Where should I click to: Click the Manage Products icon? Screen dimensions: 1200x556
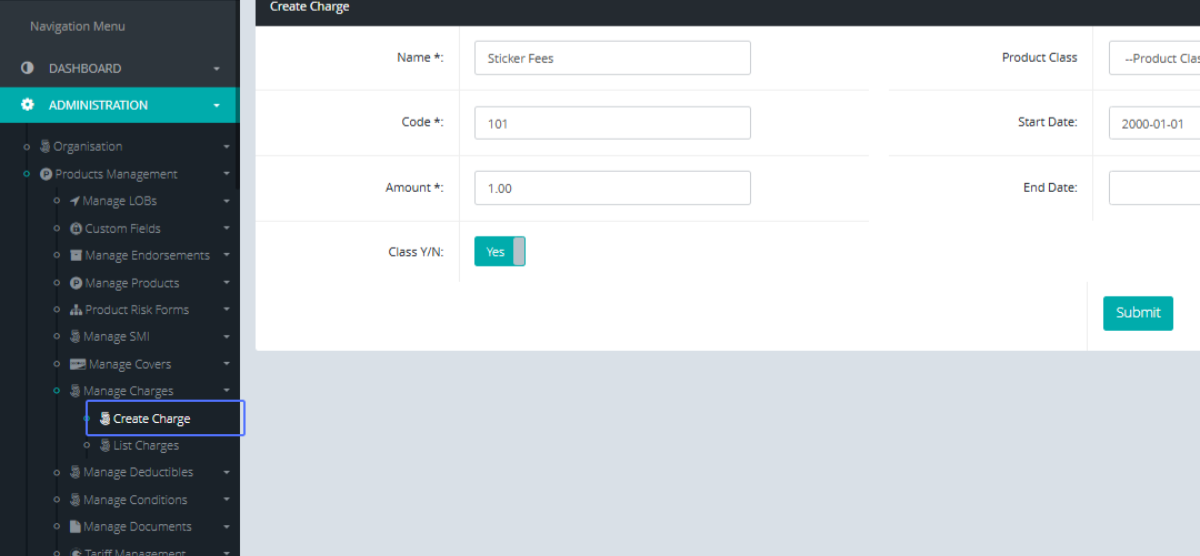tap(76, 283)
